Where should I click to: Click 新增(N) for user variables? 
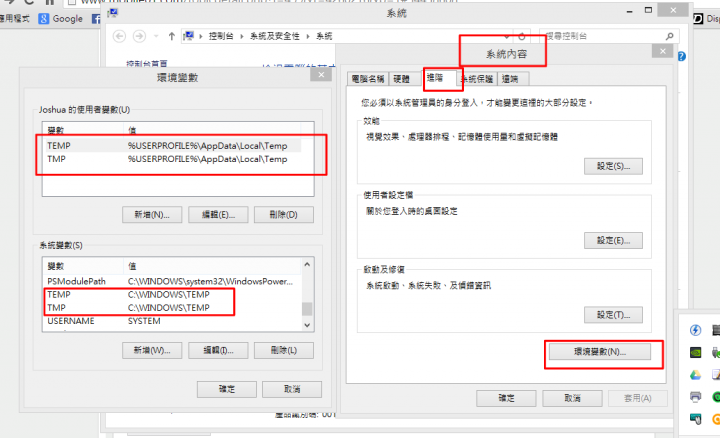152,215
